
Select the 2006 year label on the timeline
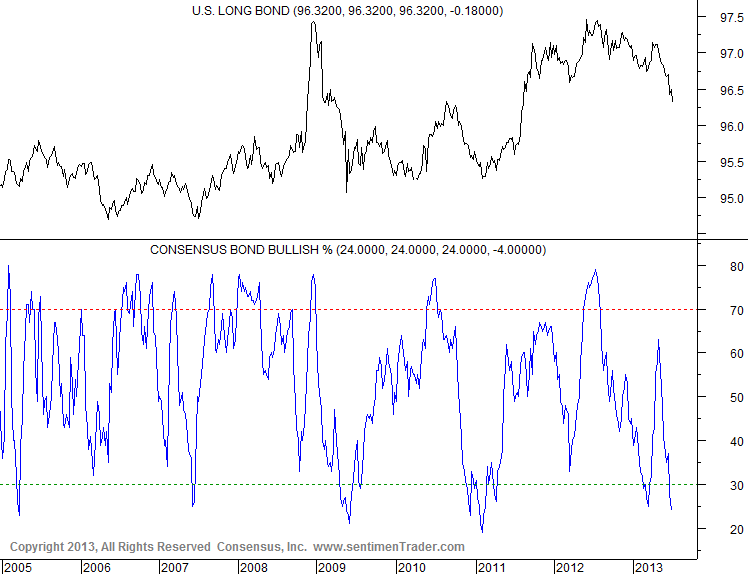[96, 567]
